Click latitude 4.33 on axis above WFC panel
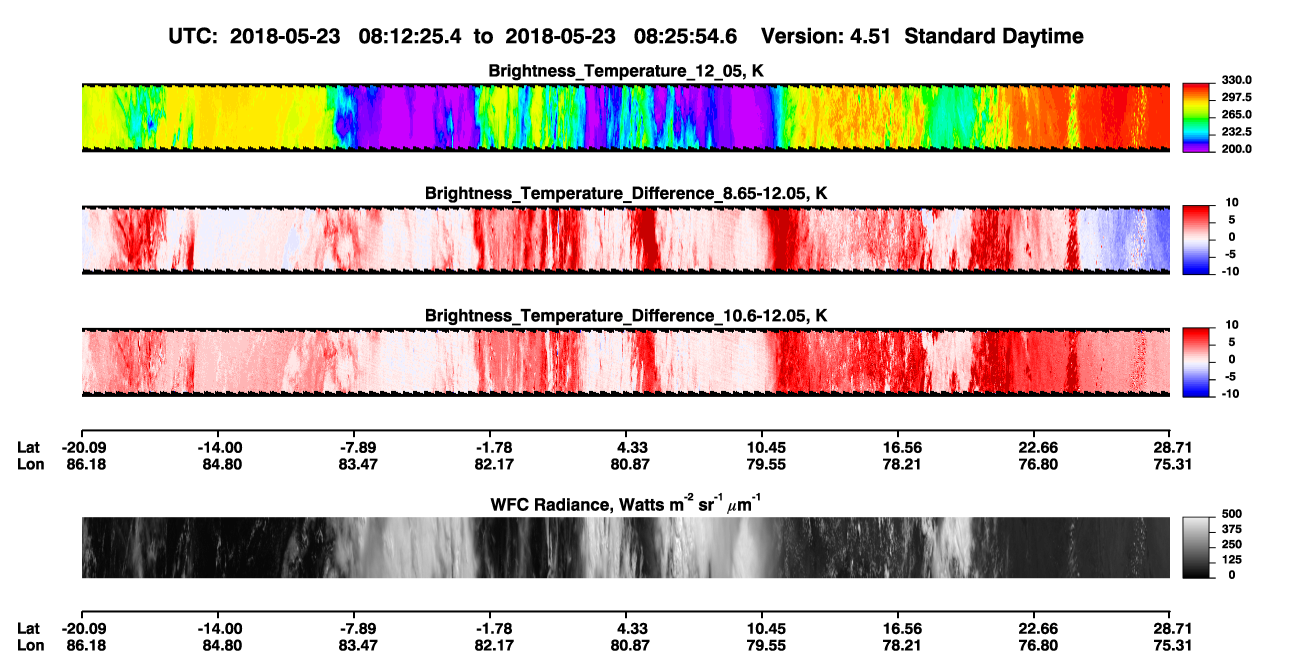Viewport: 1300px width, 667px height. pyautogui.click(x=625, y=447)
